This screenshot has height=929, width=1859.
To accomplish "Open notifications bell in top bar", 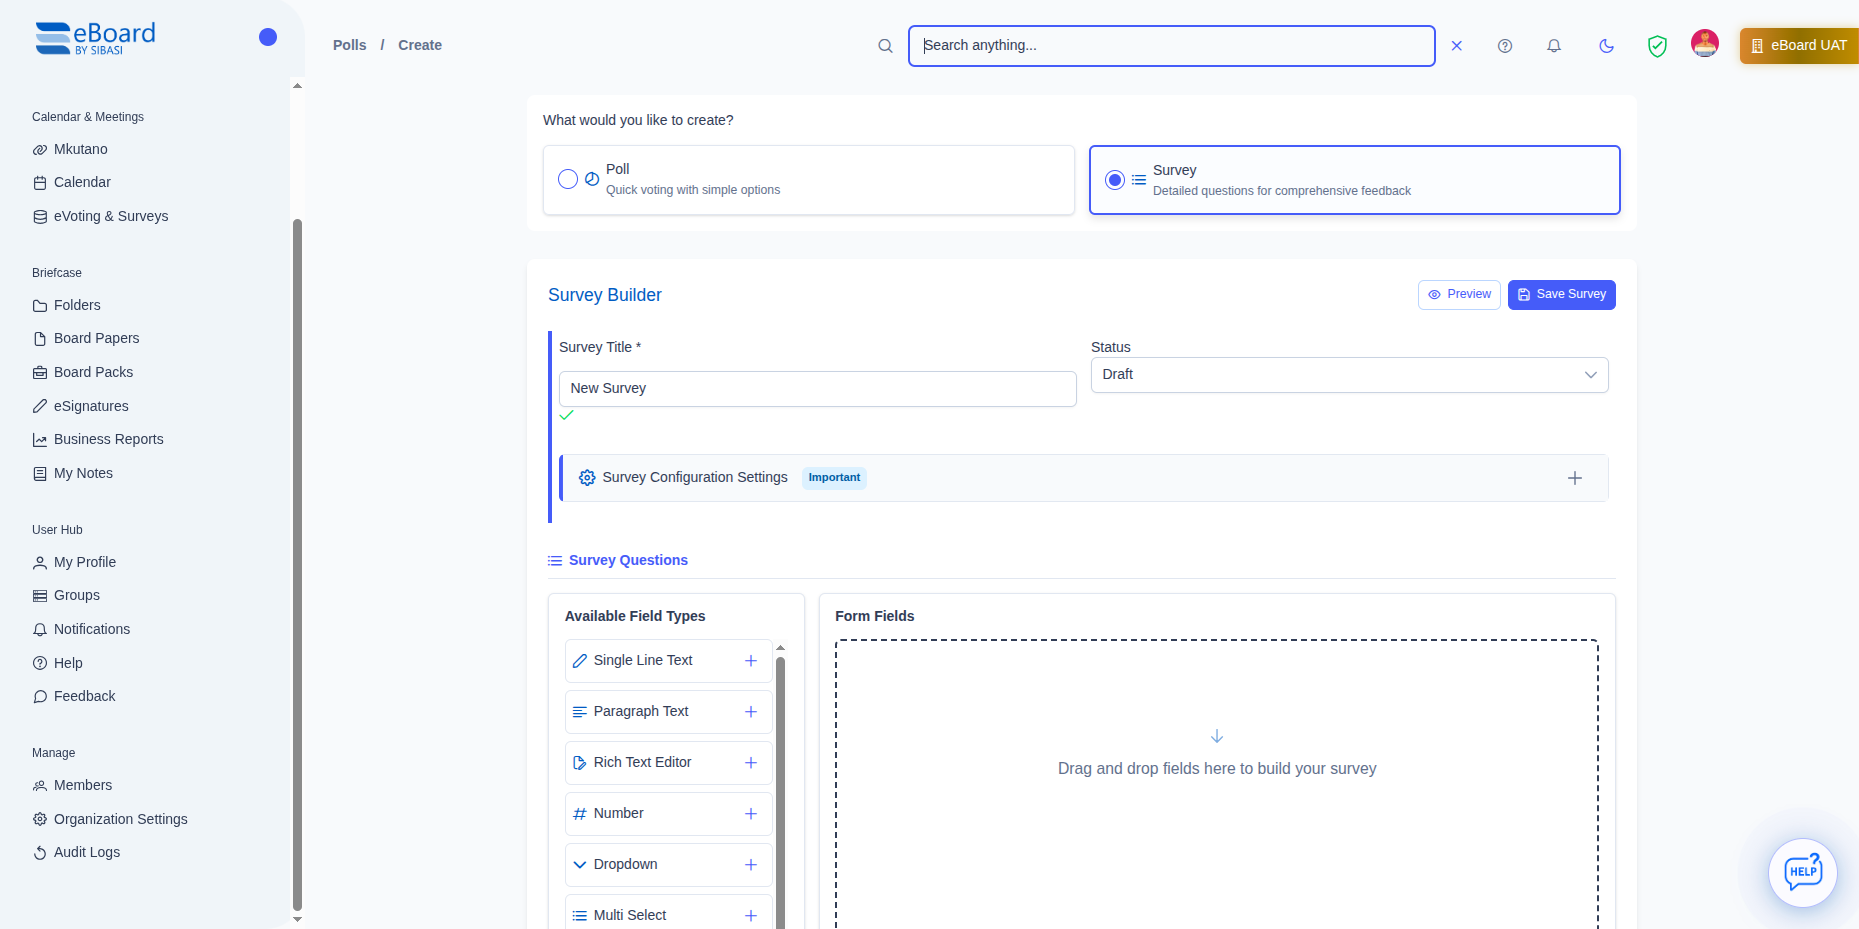I will [1553, 46].
